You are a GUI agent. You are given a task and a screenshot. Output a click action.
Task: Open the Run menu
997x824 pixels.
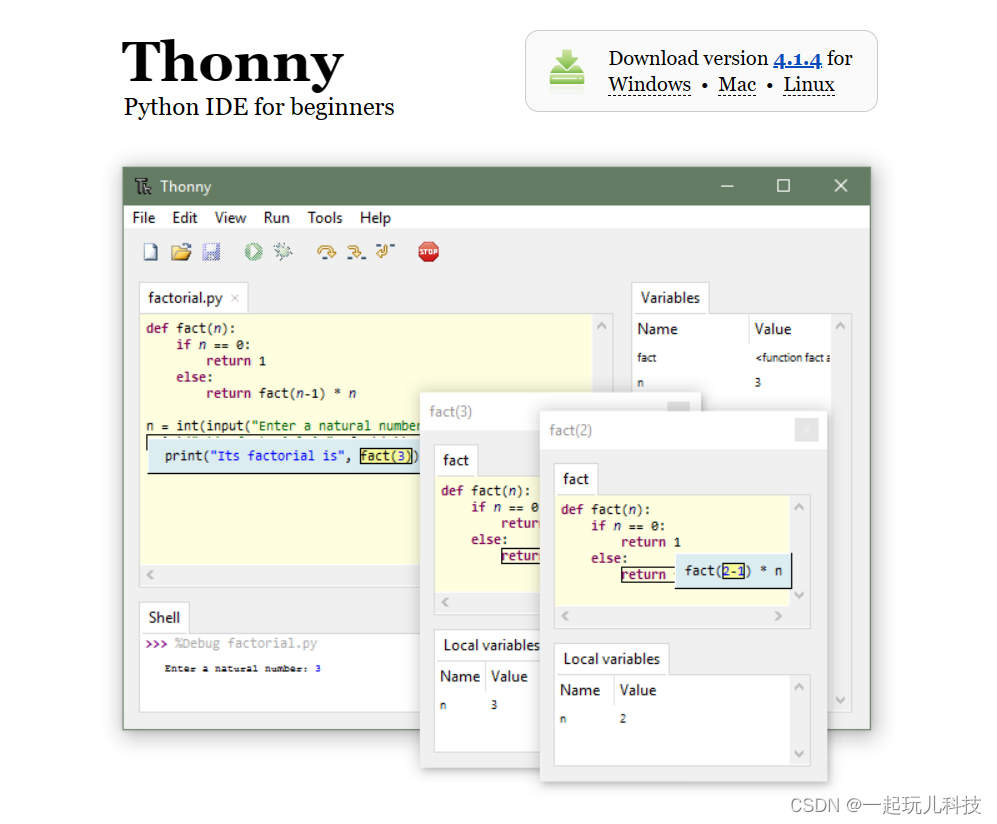[x=277, y=218]
